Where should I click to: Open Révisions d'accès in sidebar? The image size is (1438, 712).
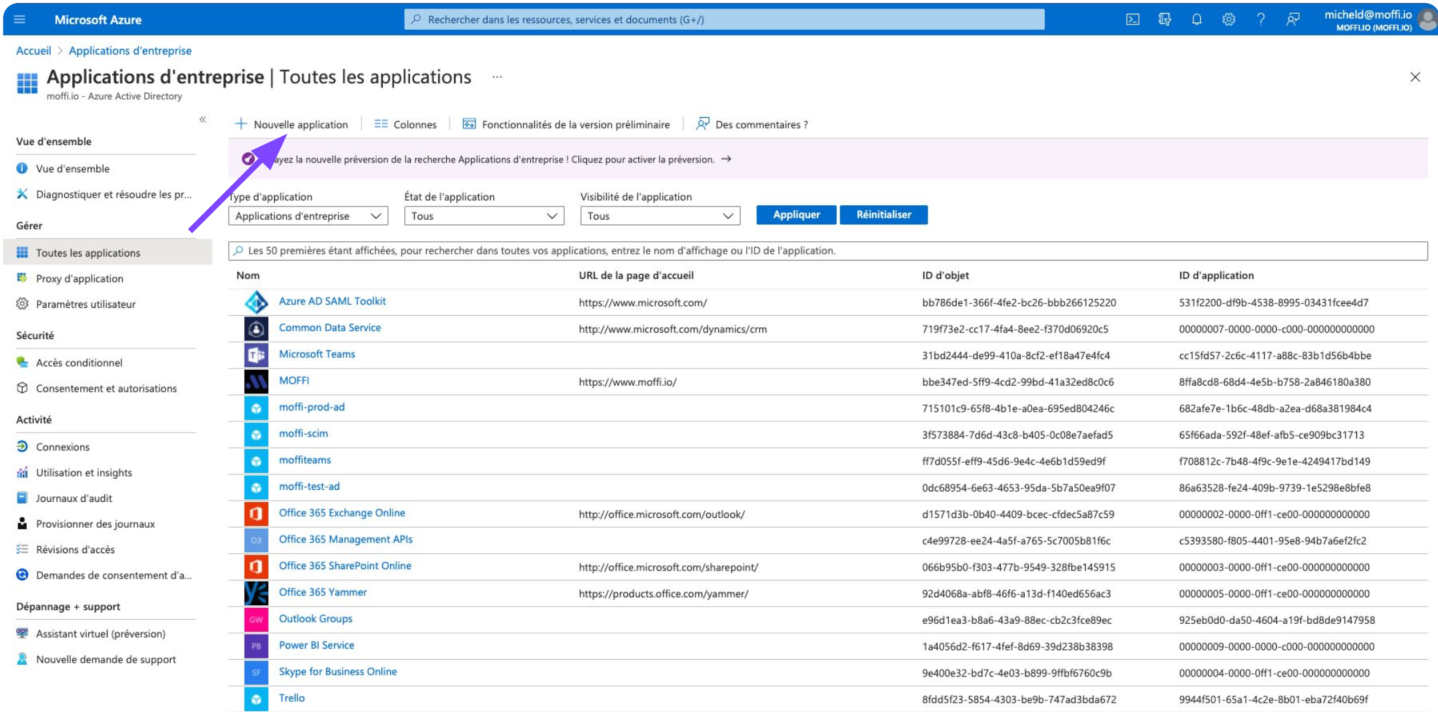75,549
